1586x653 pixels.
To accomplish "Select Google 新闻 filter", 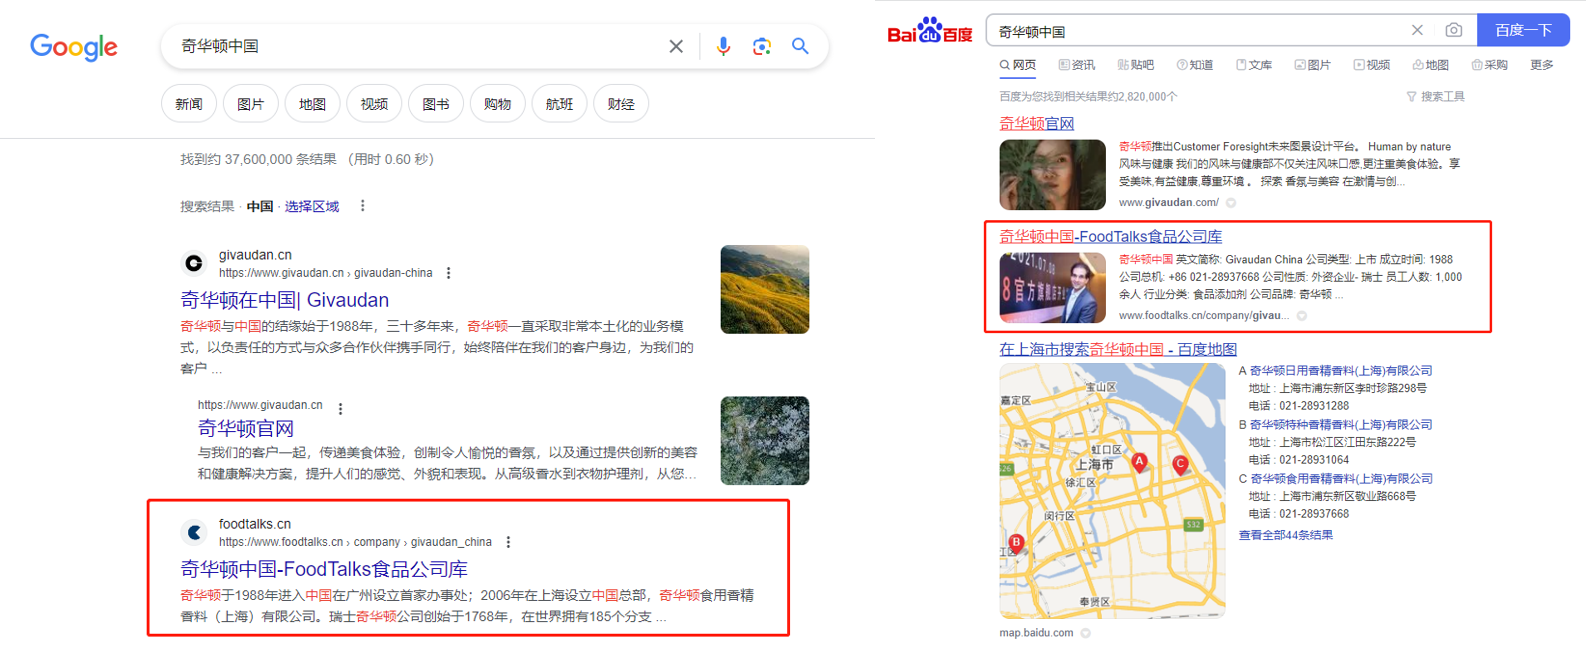I will point(189,104).
